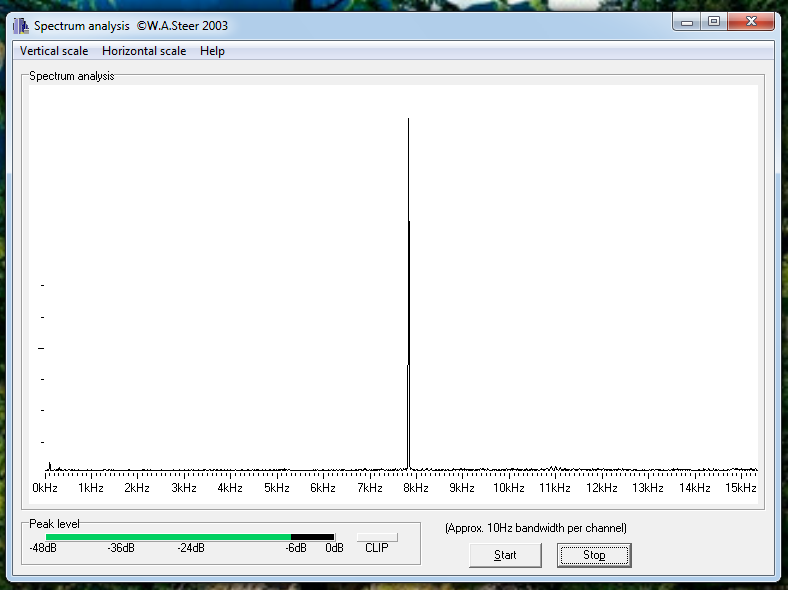Click the green peak level meter bar
The image size is (788, 590).
(x=168, y=537)
